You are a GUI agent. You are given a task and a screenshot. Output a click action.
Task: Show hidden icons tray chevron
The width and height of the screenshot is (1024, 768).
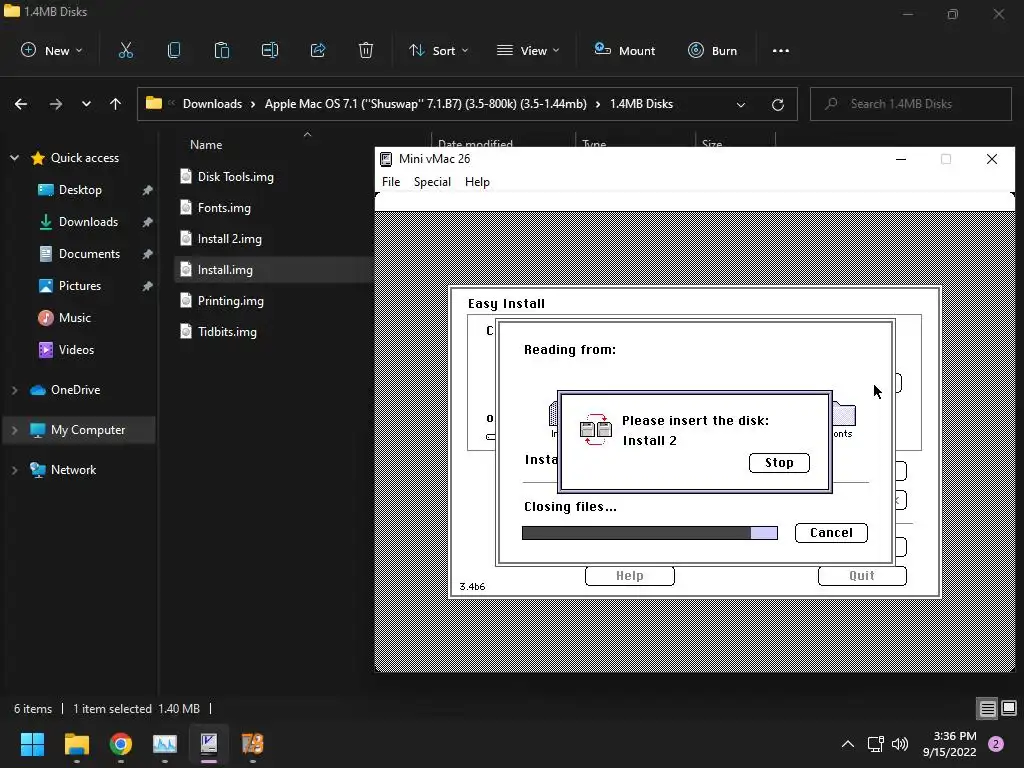(848, 744)
